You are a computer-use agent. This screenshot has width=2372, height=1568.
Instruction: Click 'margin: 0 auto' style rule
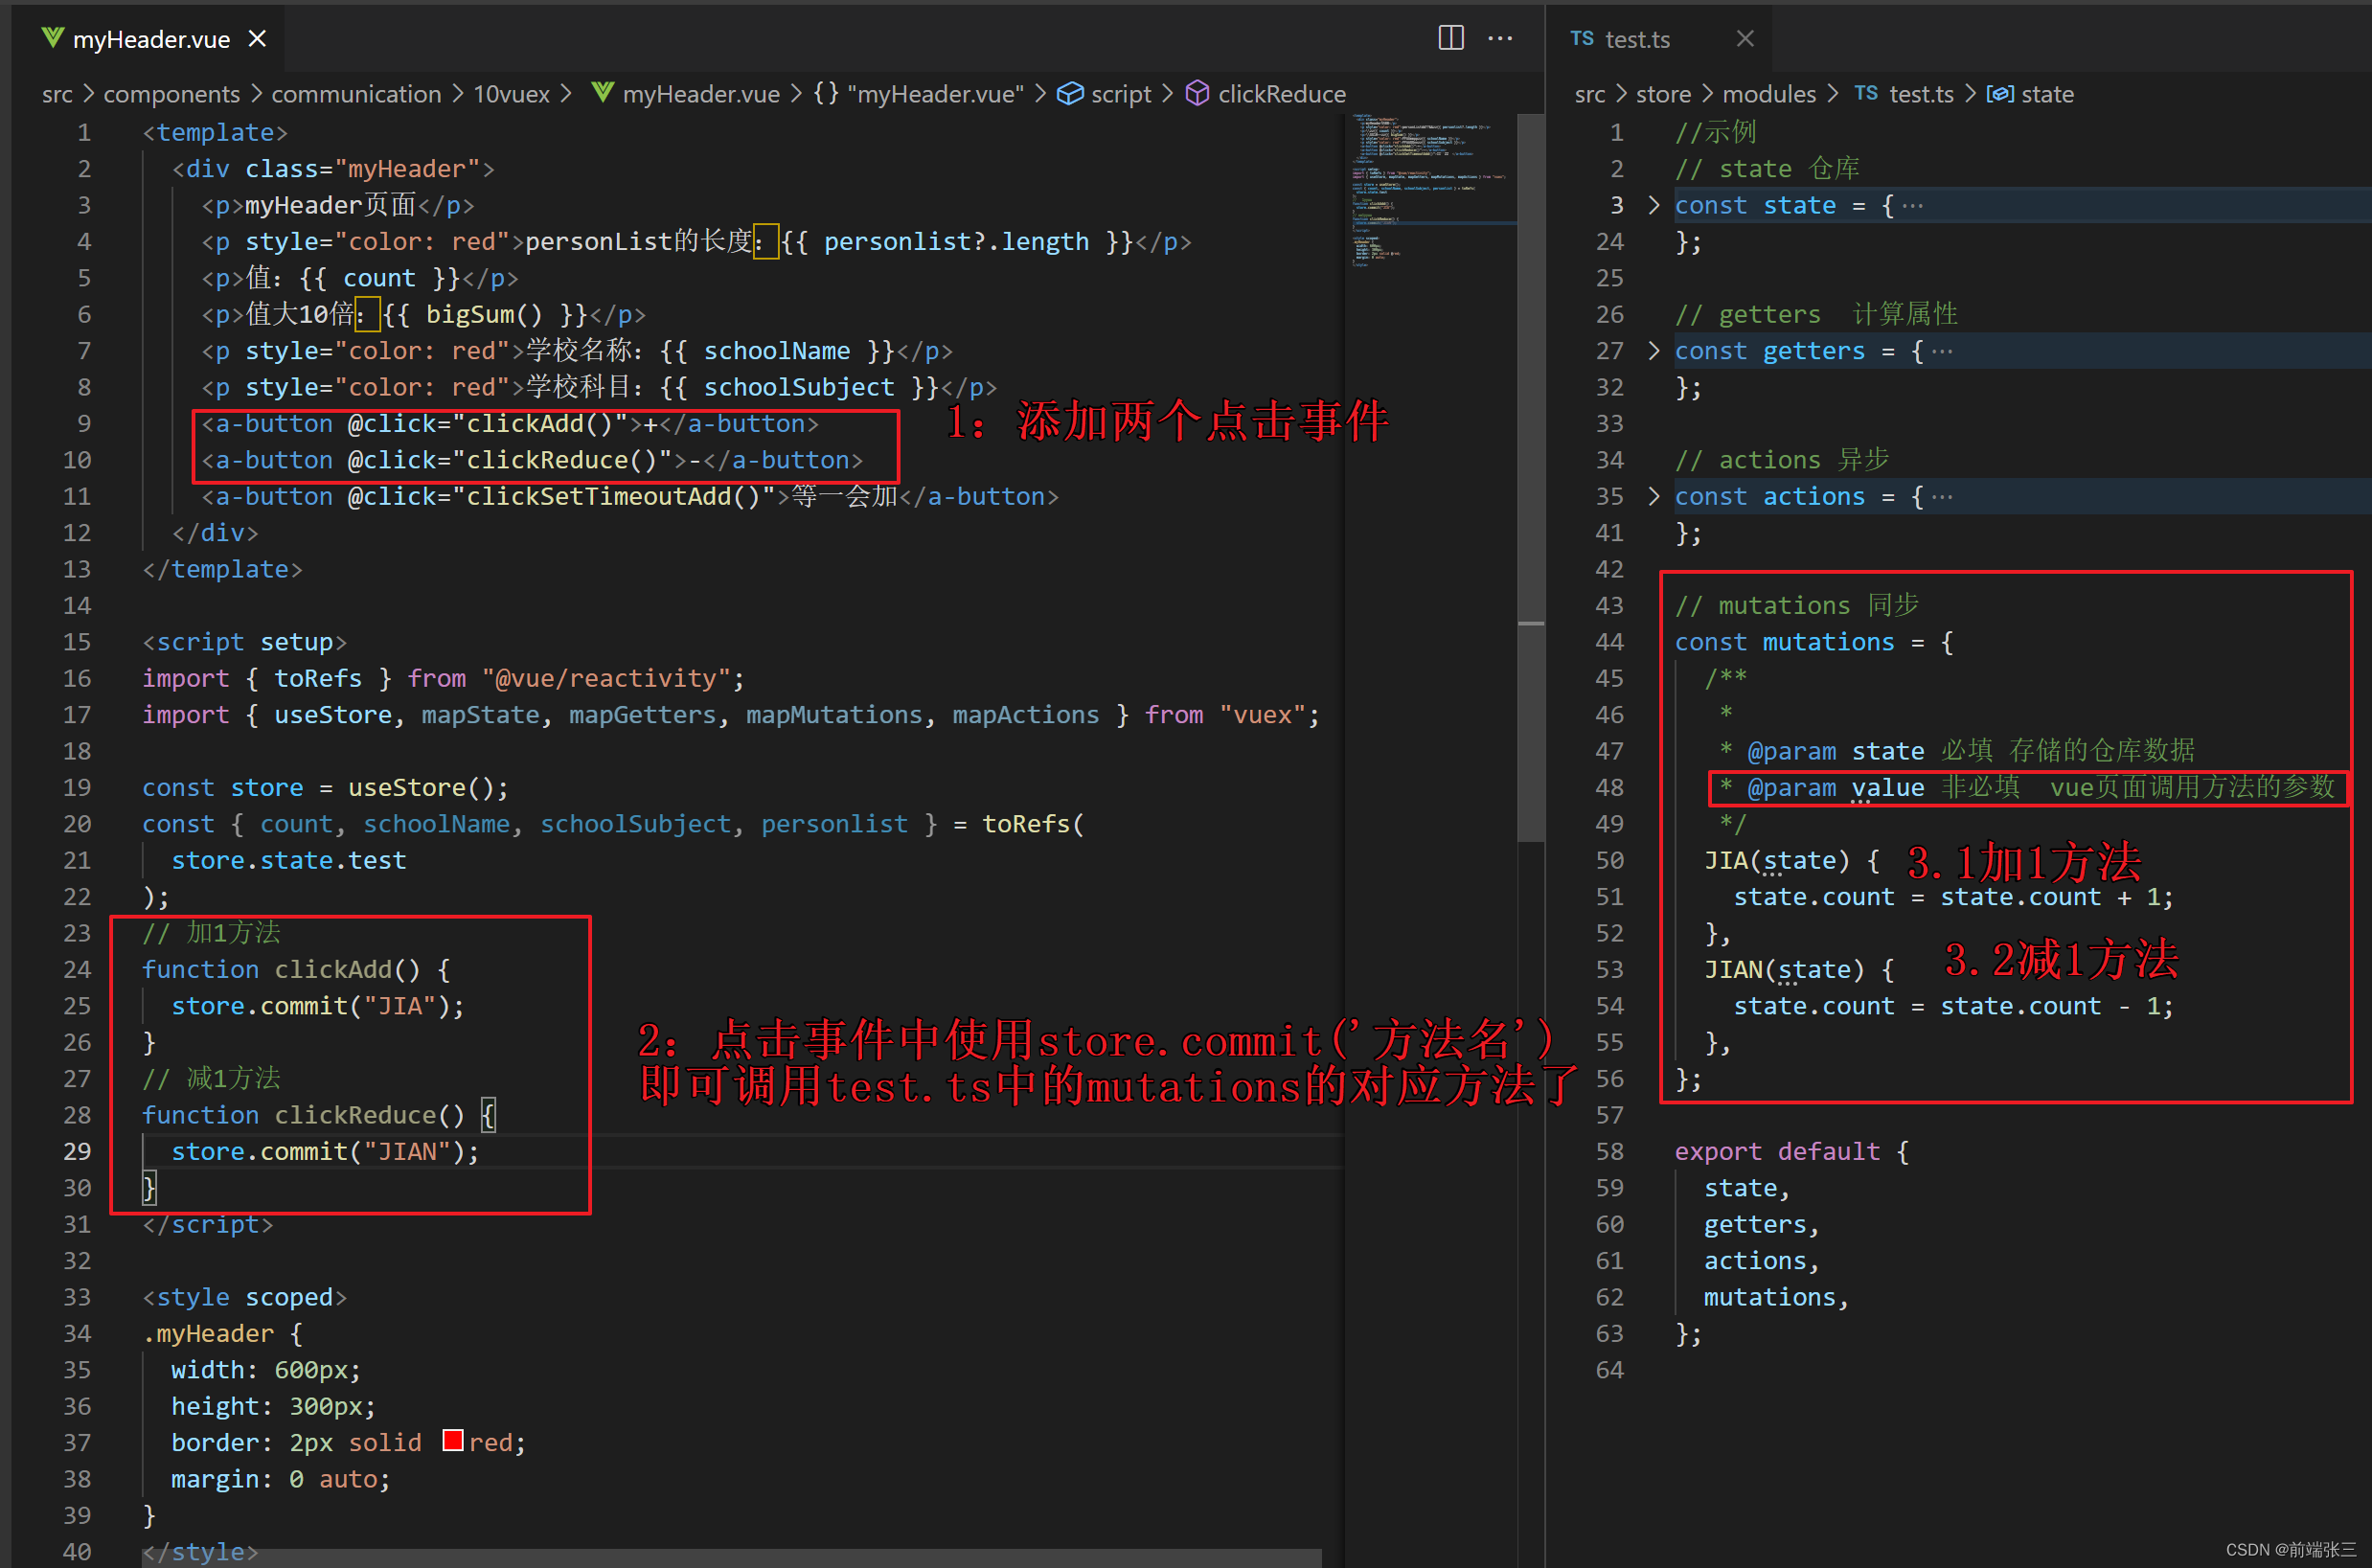(x=281, y=1478)
